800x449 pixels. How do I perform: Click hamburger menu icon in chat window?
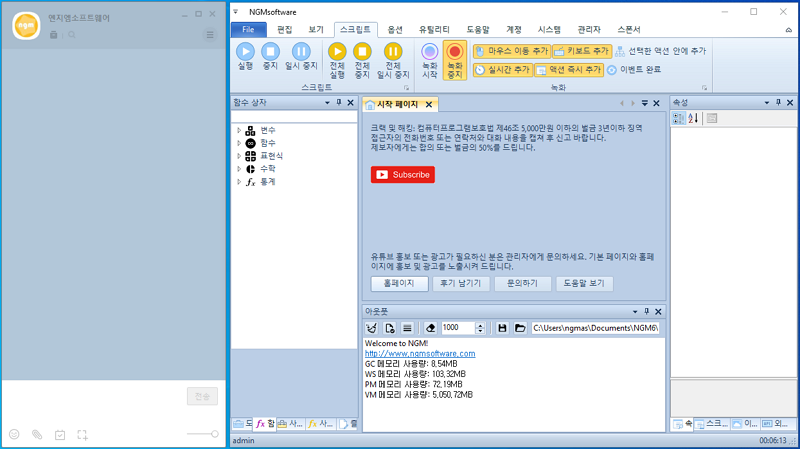(210, 35)
